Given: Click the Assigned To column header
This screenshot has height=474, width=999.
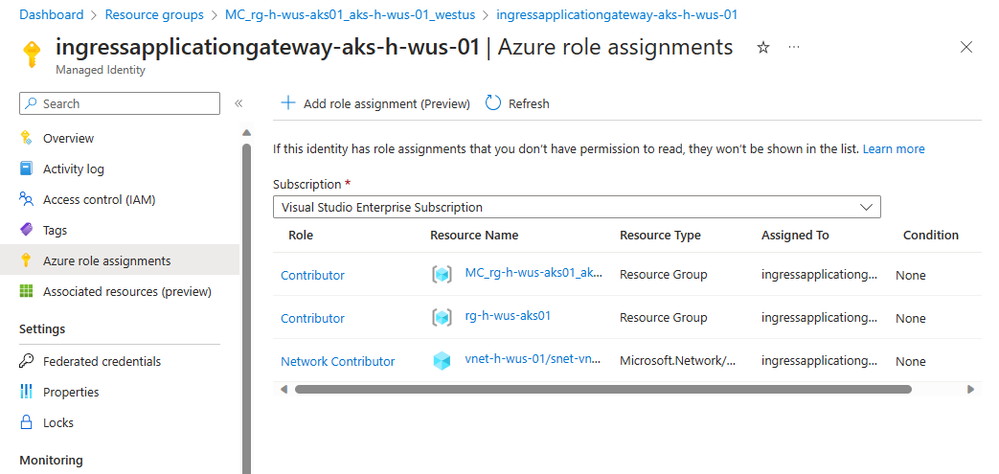Looking at the screenshot, I should tap(795, 235).
